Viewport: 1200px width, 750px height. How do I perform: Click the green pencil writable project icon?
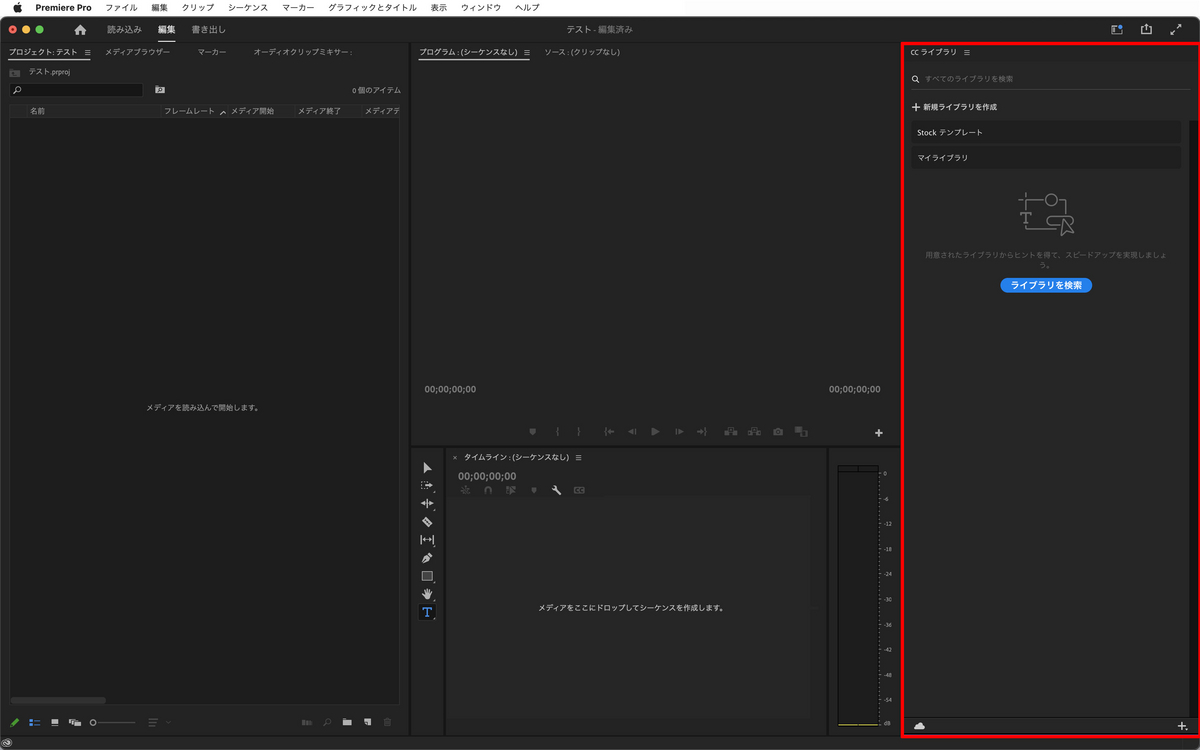pyautogui.click(x=15, y=722)
